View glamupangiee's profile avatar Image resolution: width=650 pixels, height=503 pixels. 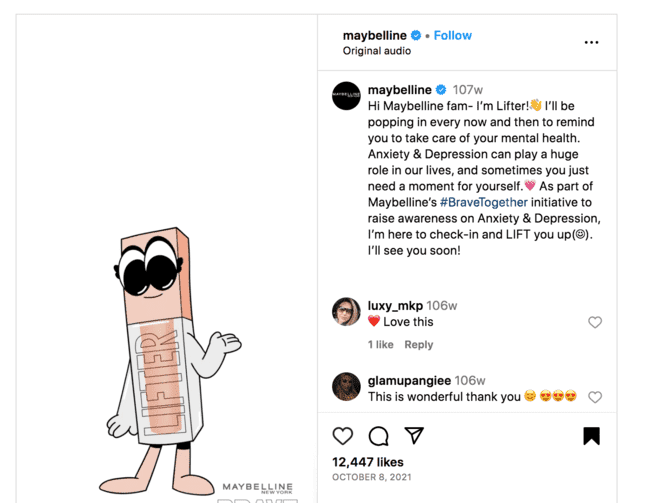tap(346, 386)
